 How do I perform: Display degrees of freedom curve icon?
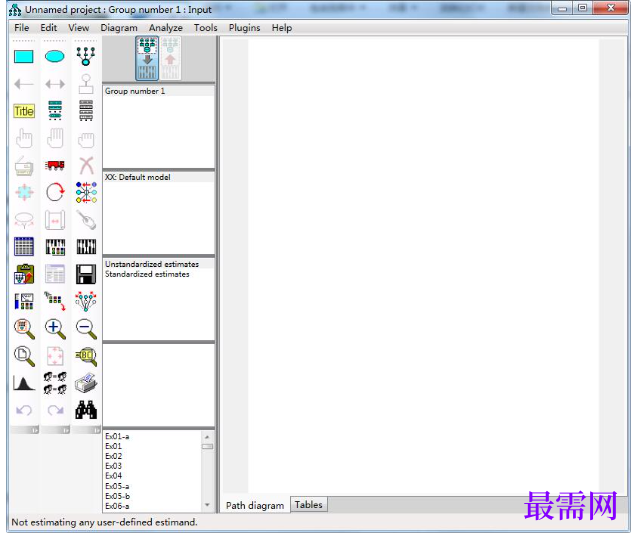coord(24,383)
